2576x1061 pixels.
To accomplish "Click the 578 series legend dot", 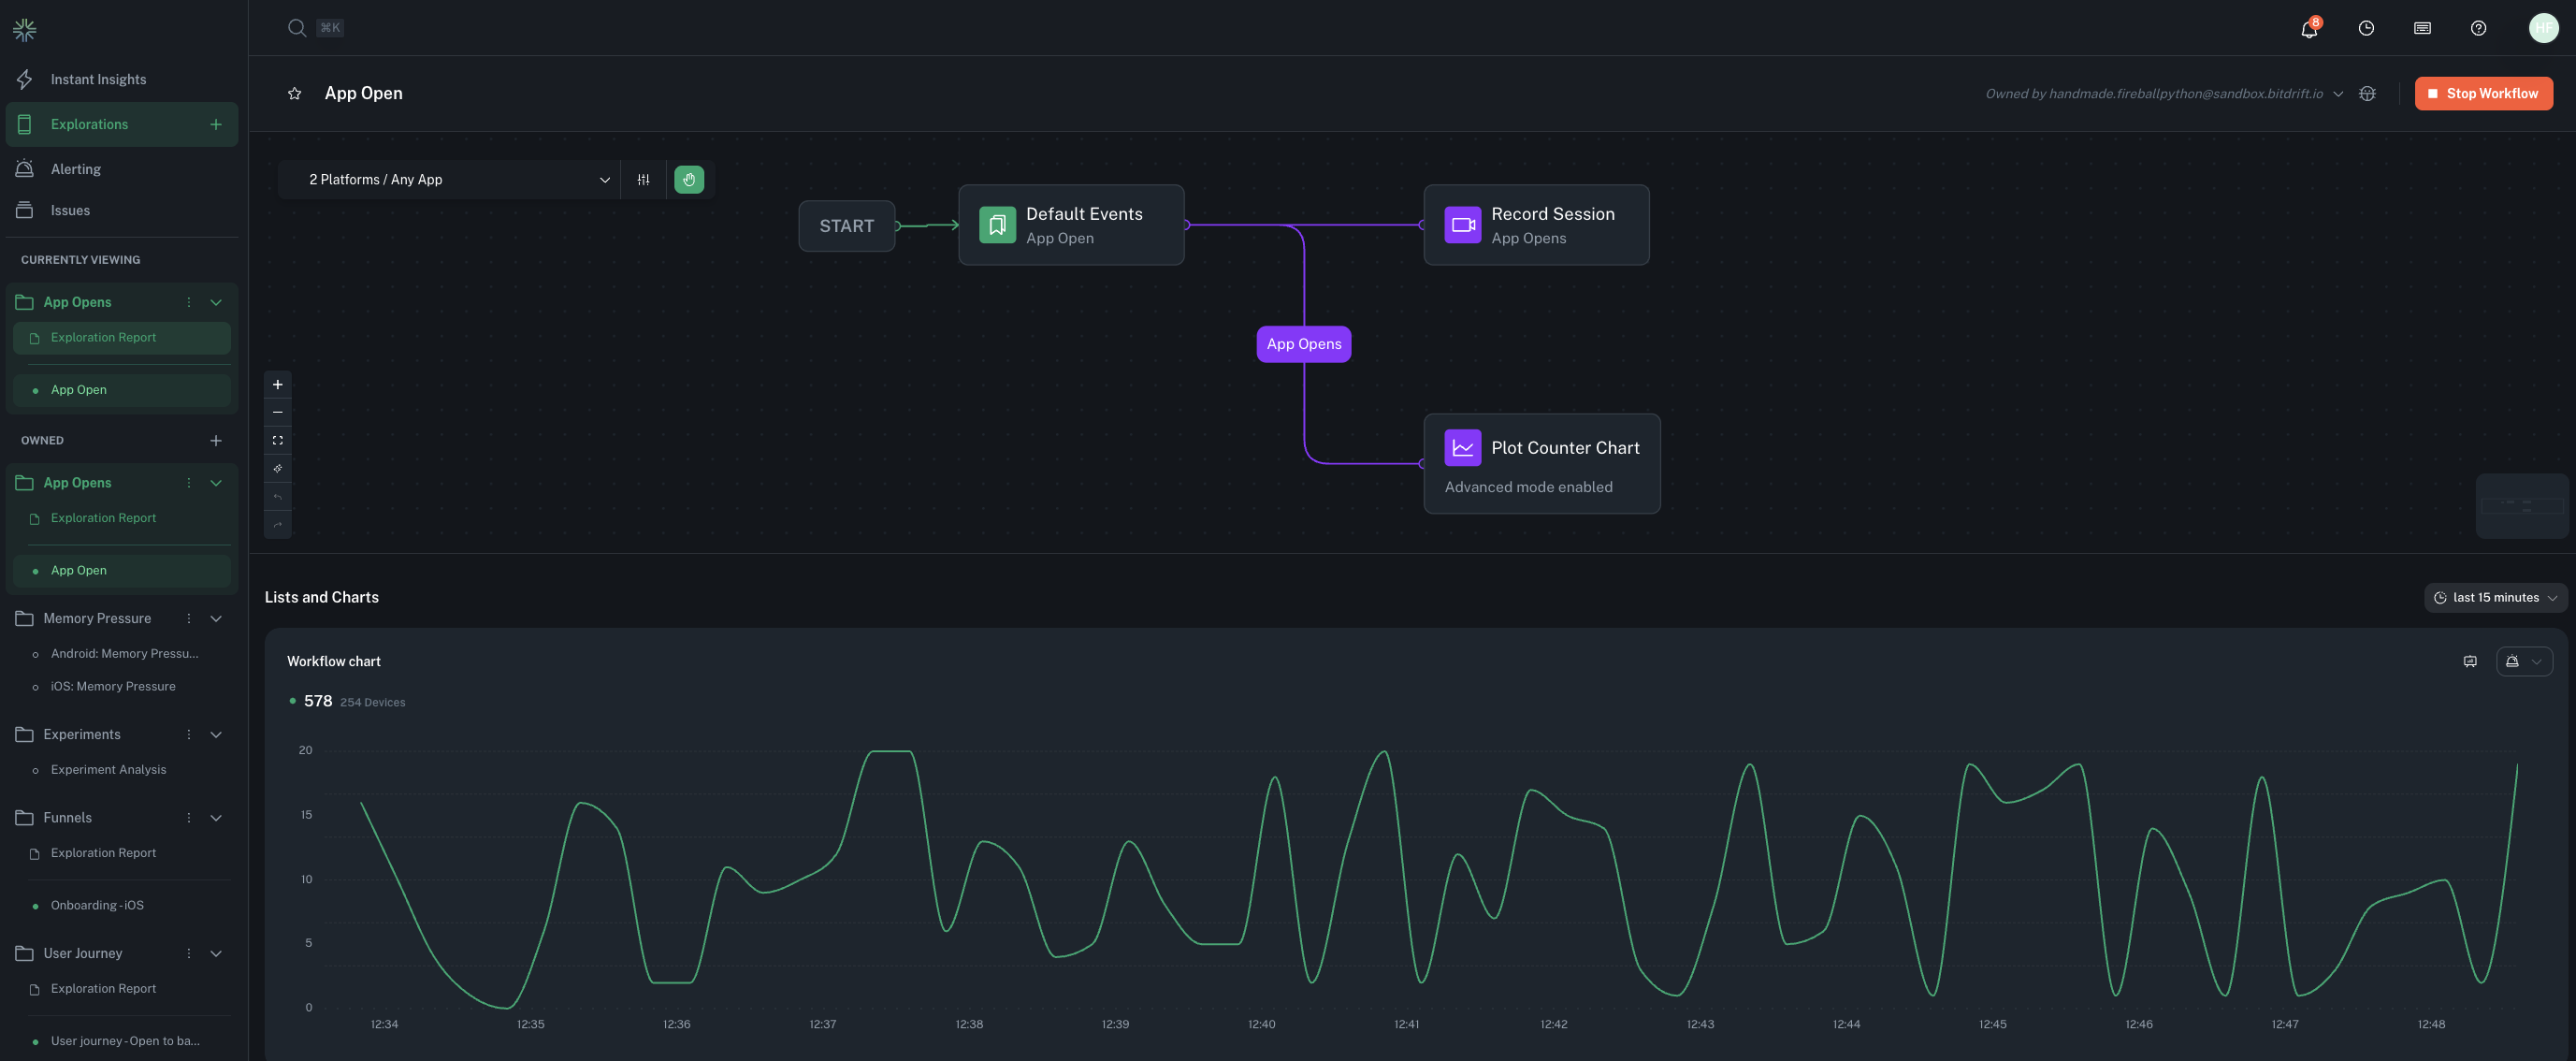I will [293, 701].
